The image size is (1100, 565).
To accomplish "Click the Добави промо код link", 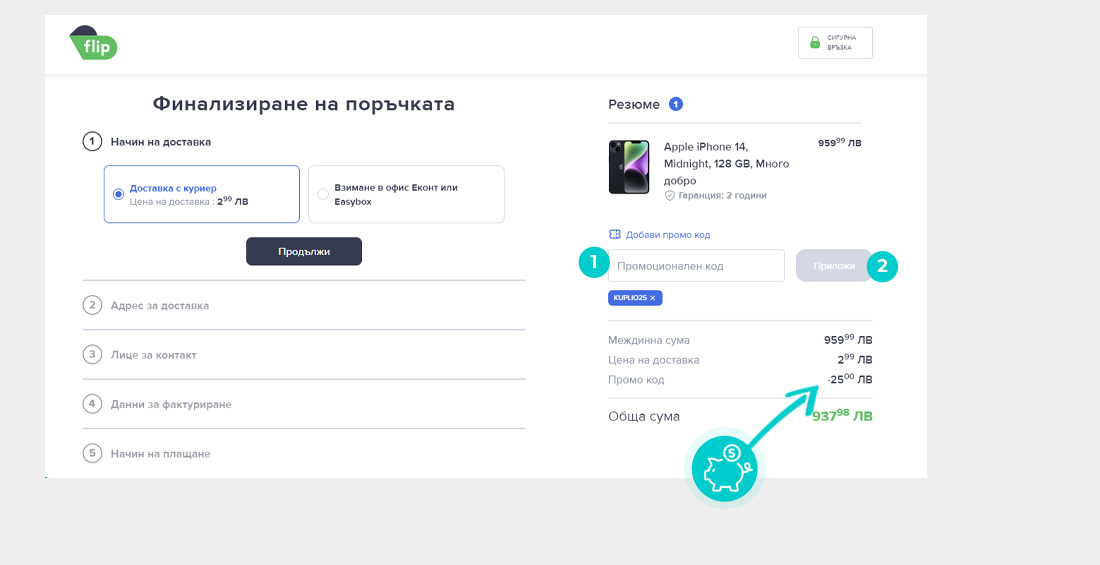I will click(668, 235).
